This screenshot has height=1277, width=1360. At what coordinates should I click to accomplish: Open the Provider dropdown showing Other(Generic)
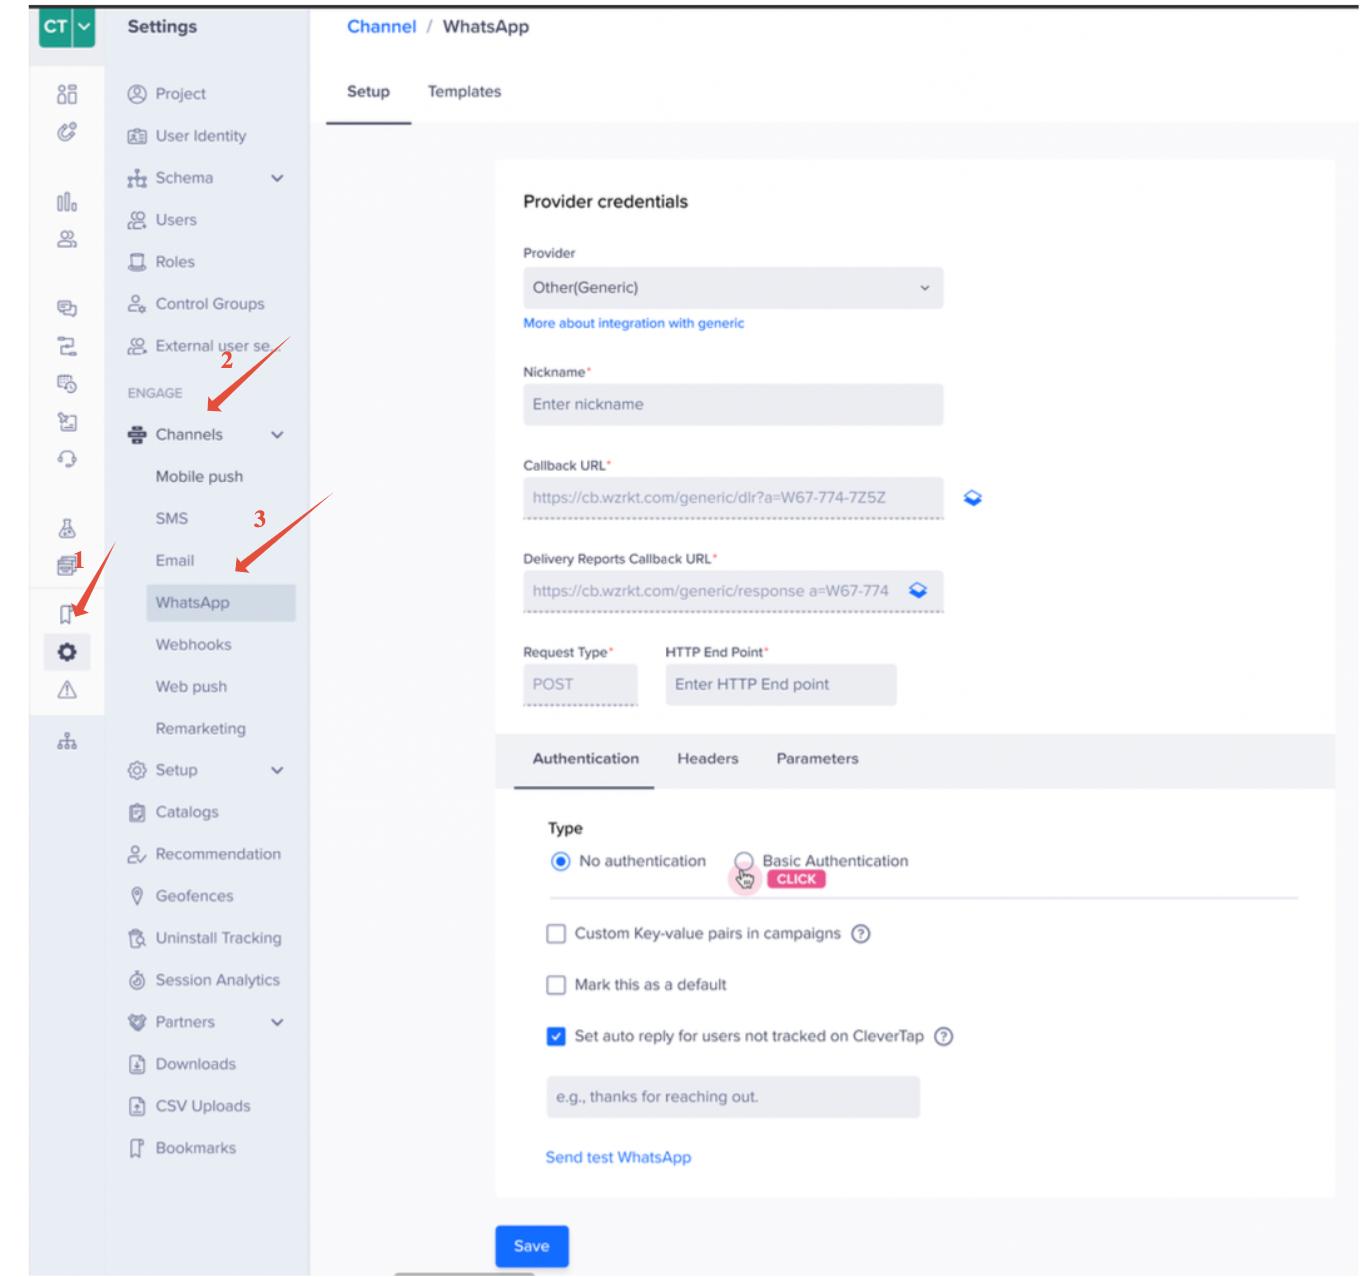(733, 288)
